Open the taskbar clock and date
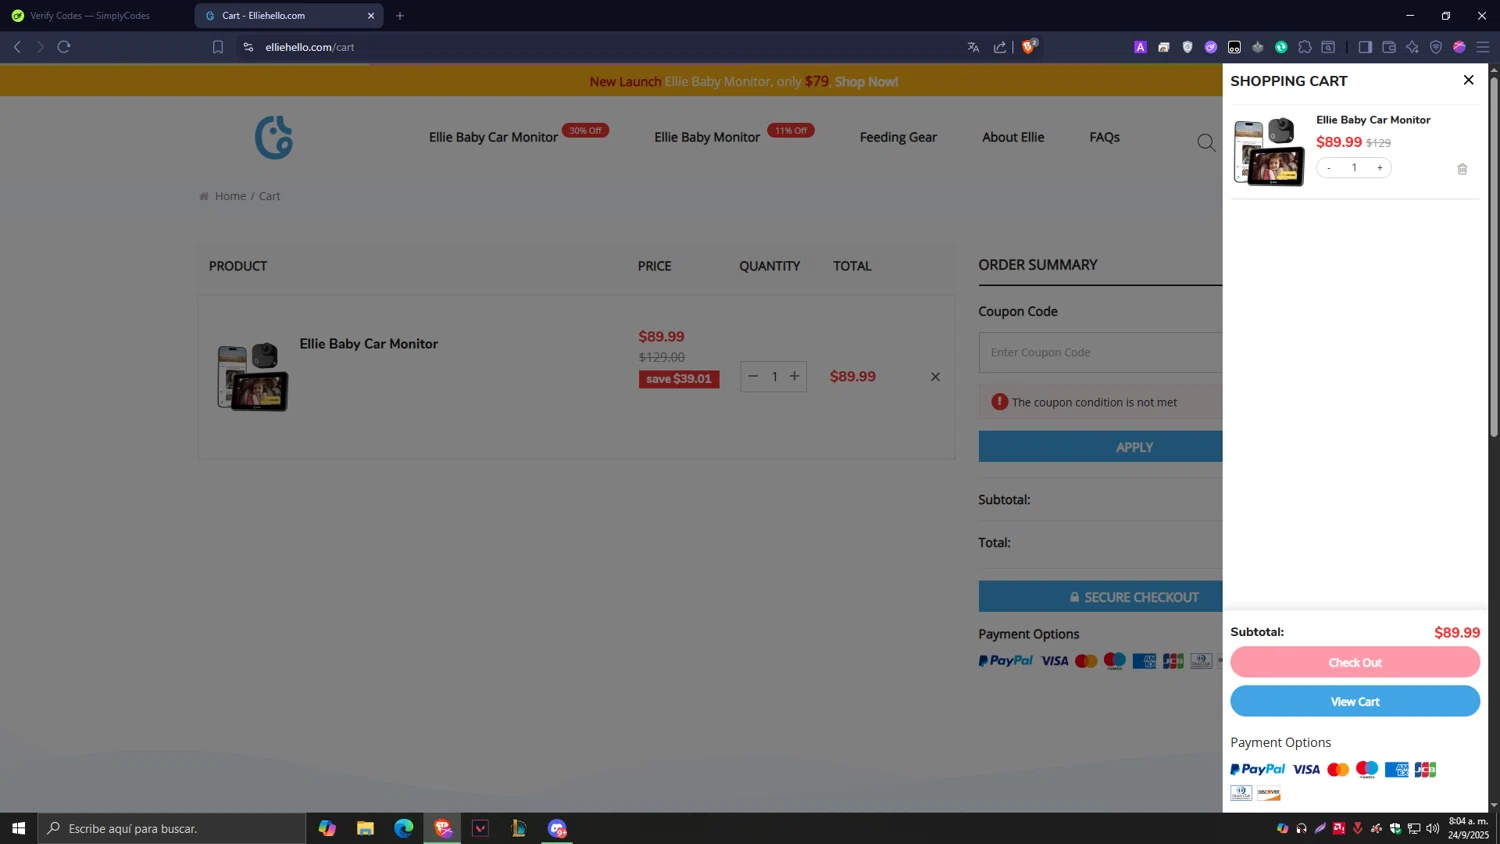This screenshot has width=1500, height=844. point(1468,828)
